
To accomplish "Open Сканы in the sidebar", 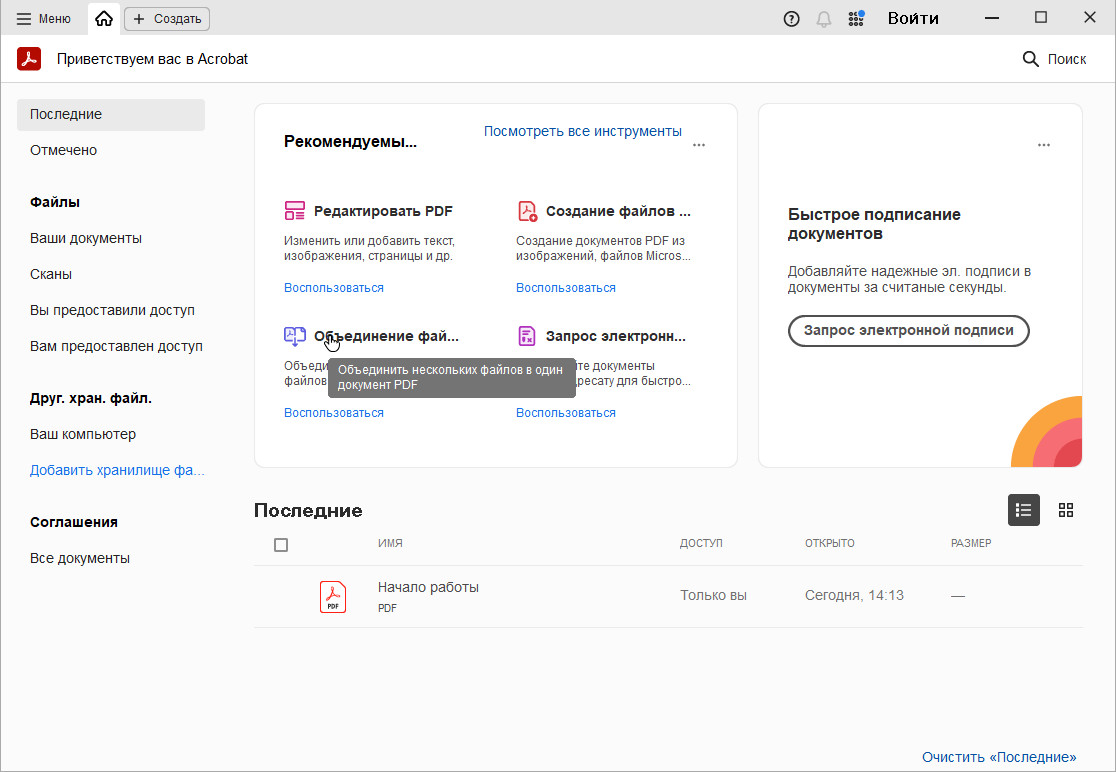I will (51, 274).
